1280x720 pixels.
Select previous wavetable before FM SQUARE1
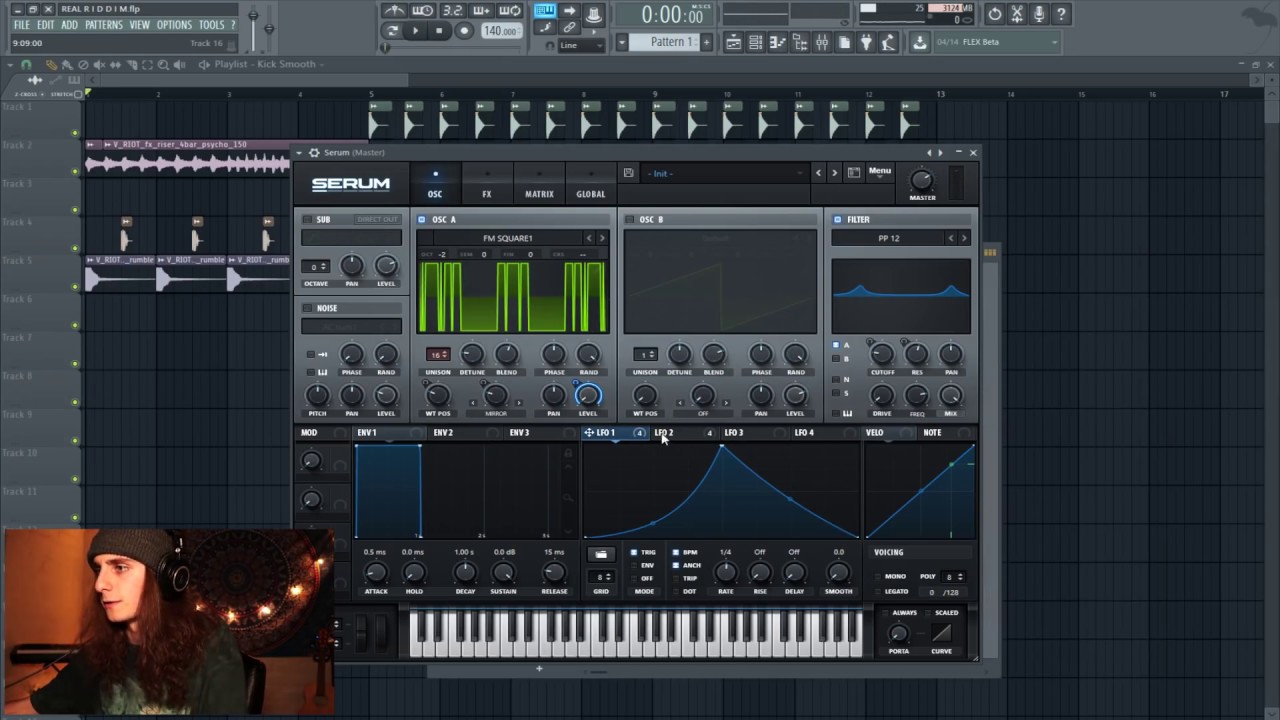click(x=589, y=238)
